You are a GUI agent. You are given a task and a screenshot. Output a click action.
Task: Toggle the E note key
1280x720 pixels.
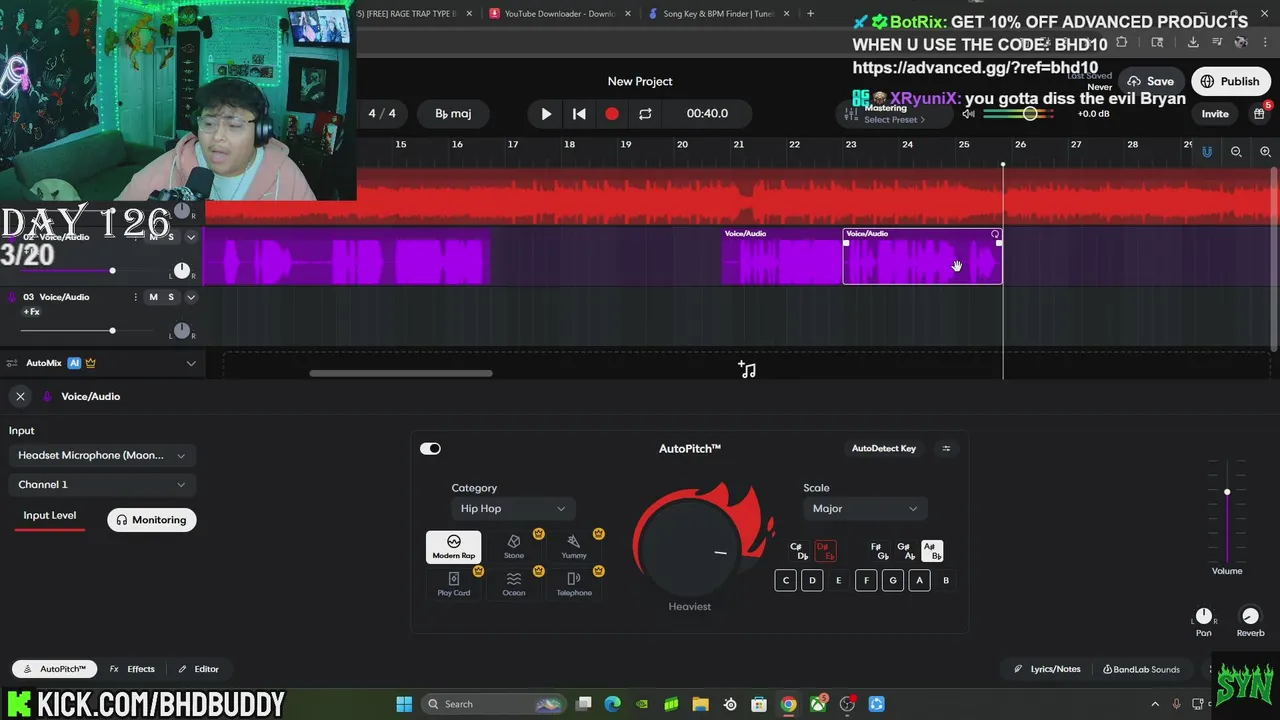click(838, 580)
